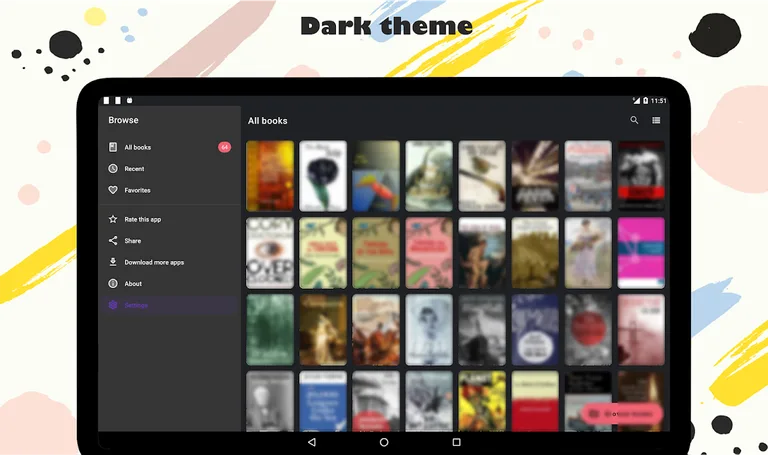Open the dark green forest book cover

click(270, 330)
